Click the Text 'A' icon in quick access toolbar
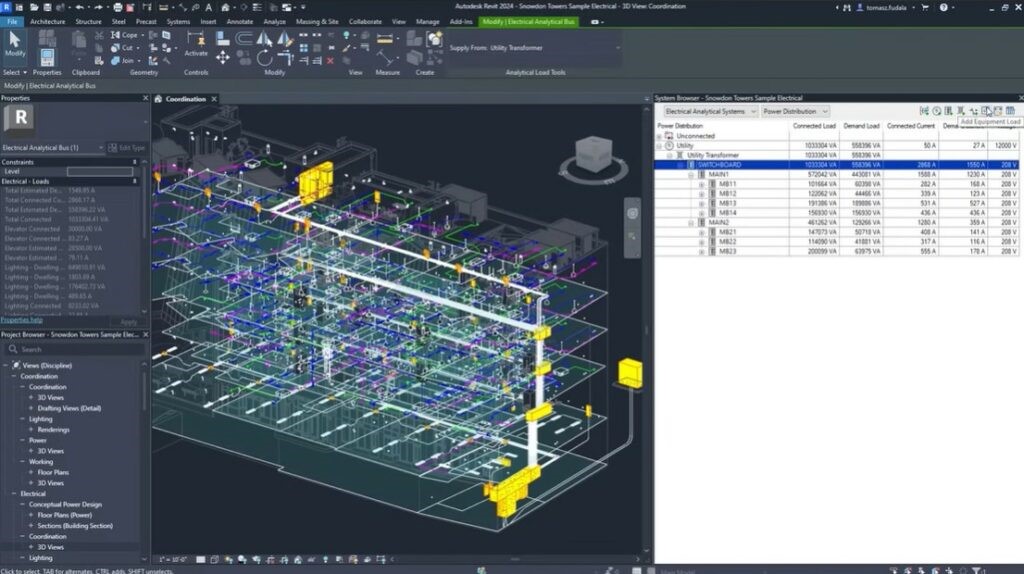 tap(209, 7)
